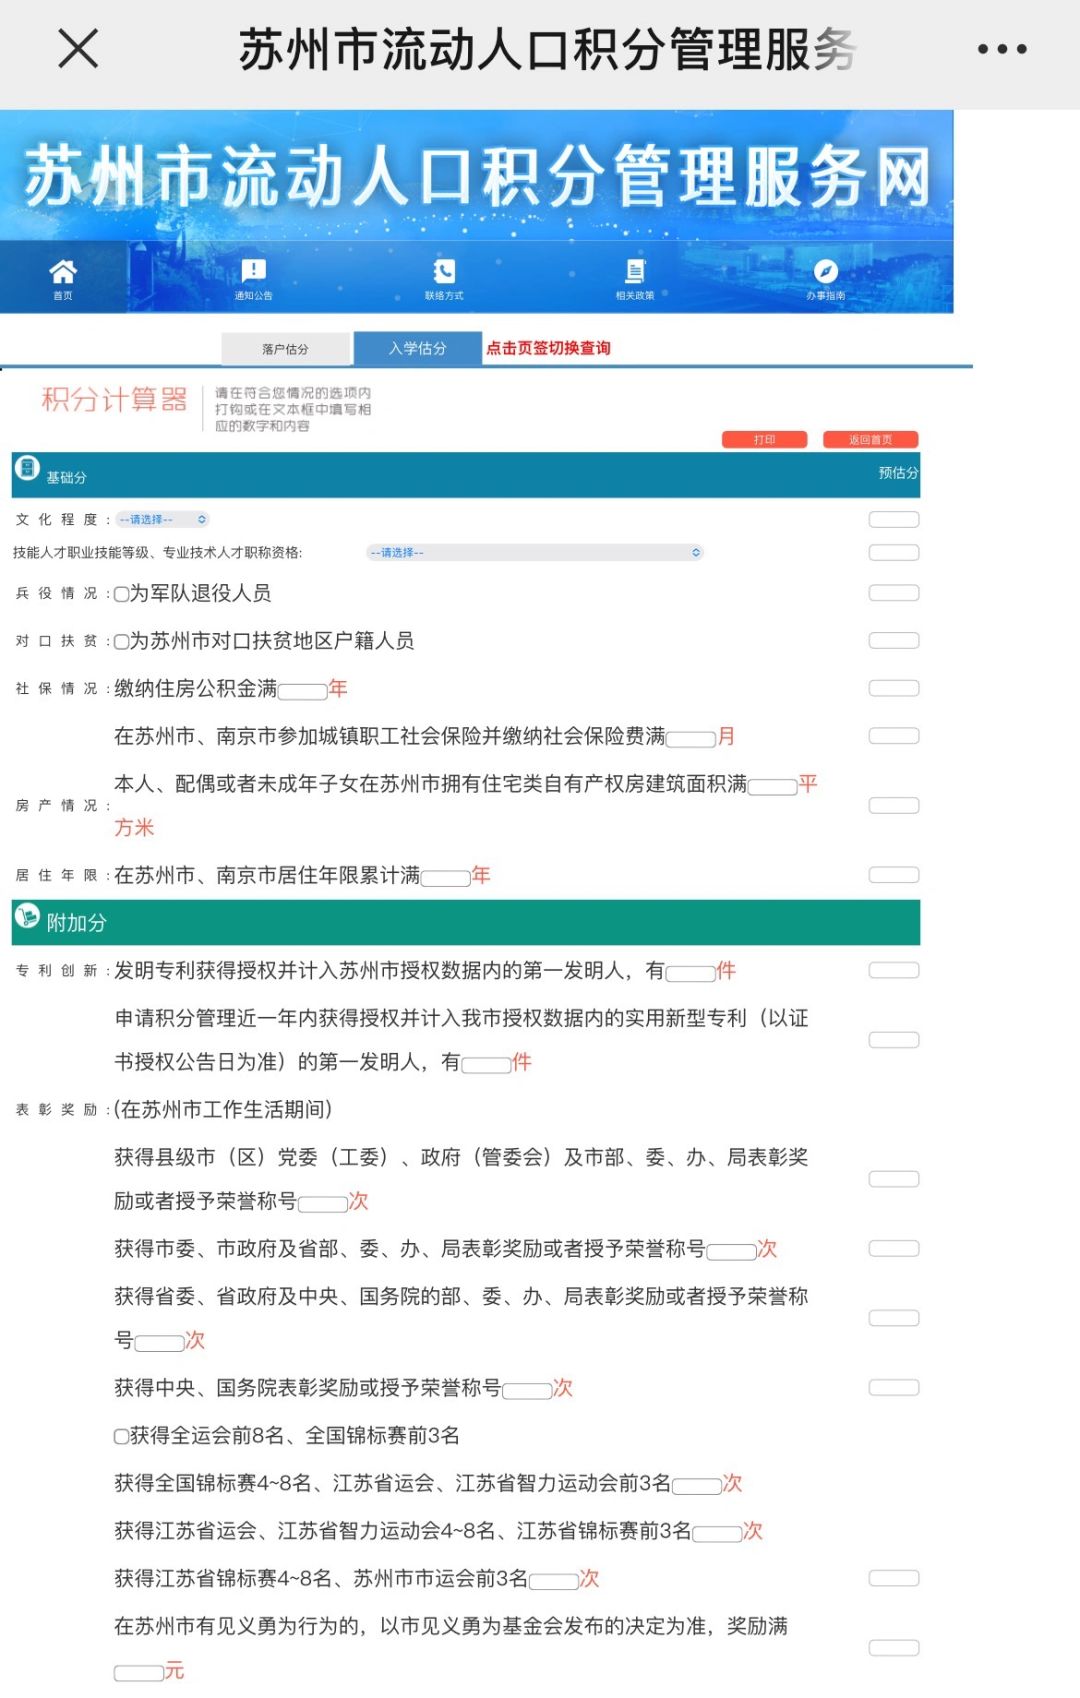Open the three-dot more options menu
1080x1698 pixels.
[1001, 49]
